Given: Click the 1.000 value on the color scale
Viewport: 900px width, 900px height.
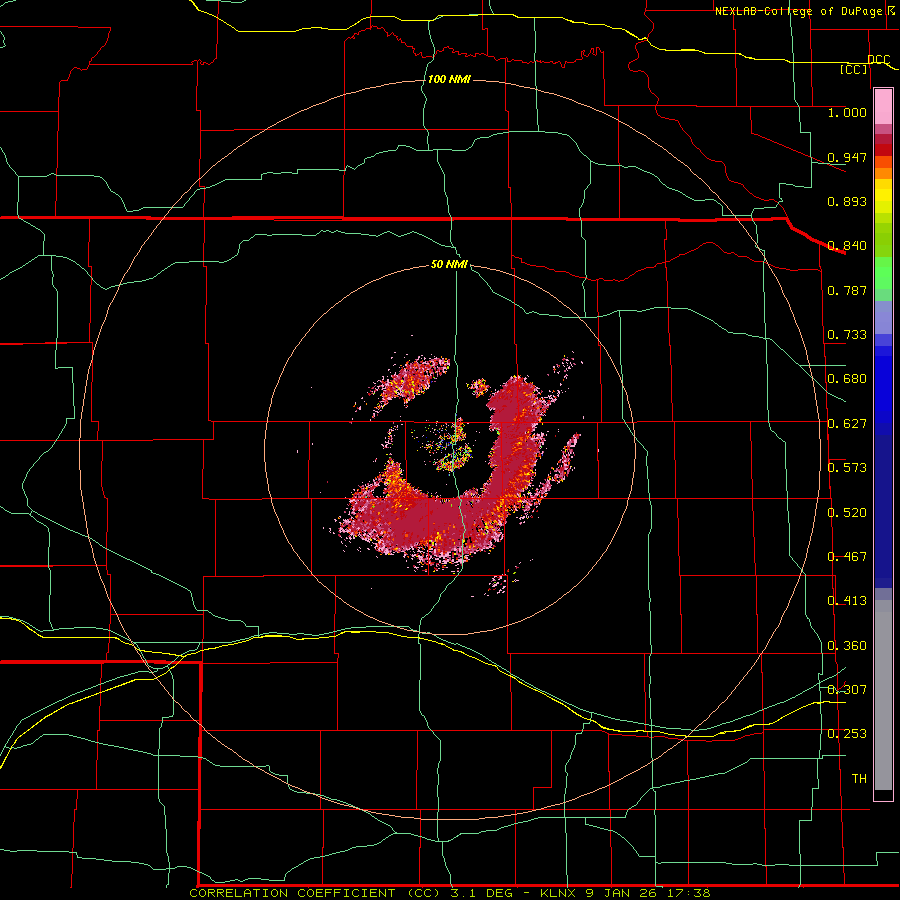Looking at the screenshot, I should coord(847,112).
